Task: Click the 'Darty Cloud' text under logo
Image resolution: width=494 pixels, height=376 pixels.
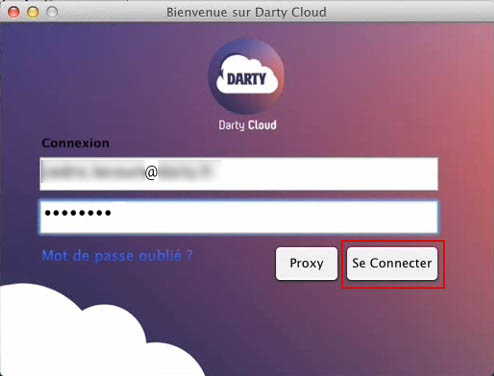Action: point(247,125)
